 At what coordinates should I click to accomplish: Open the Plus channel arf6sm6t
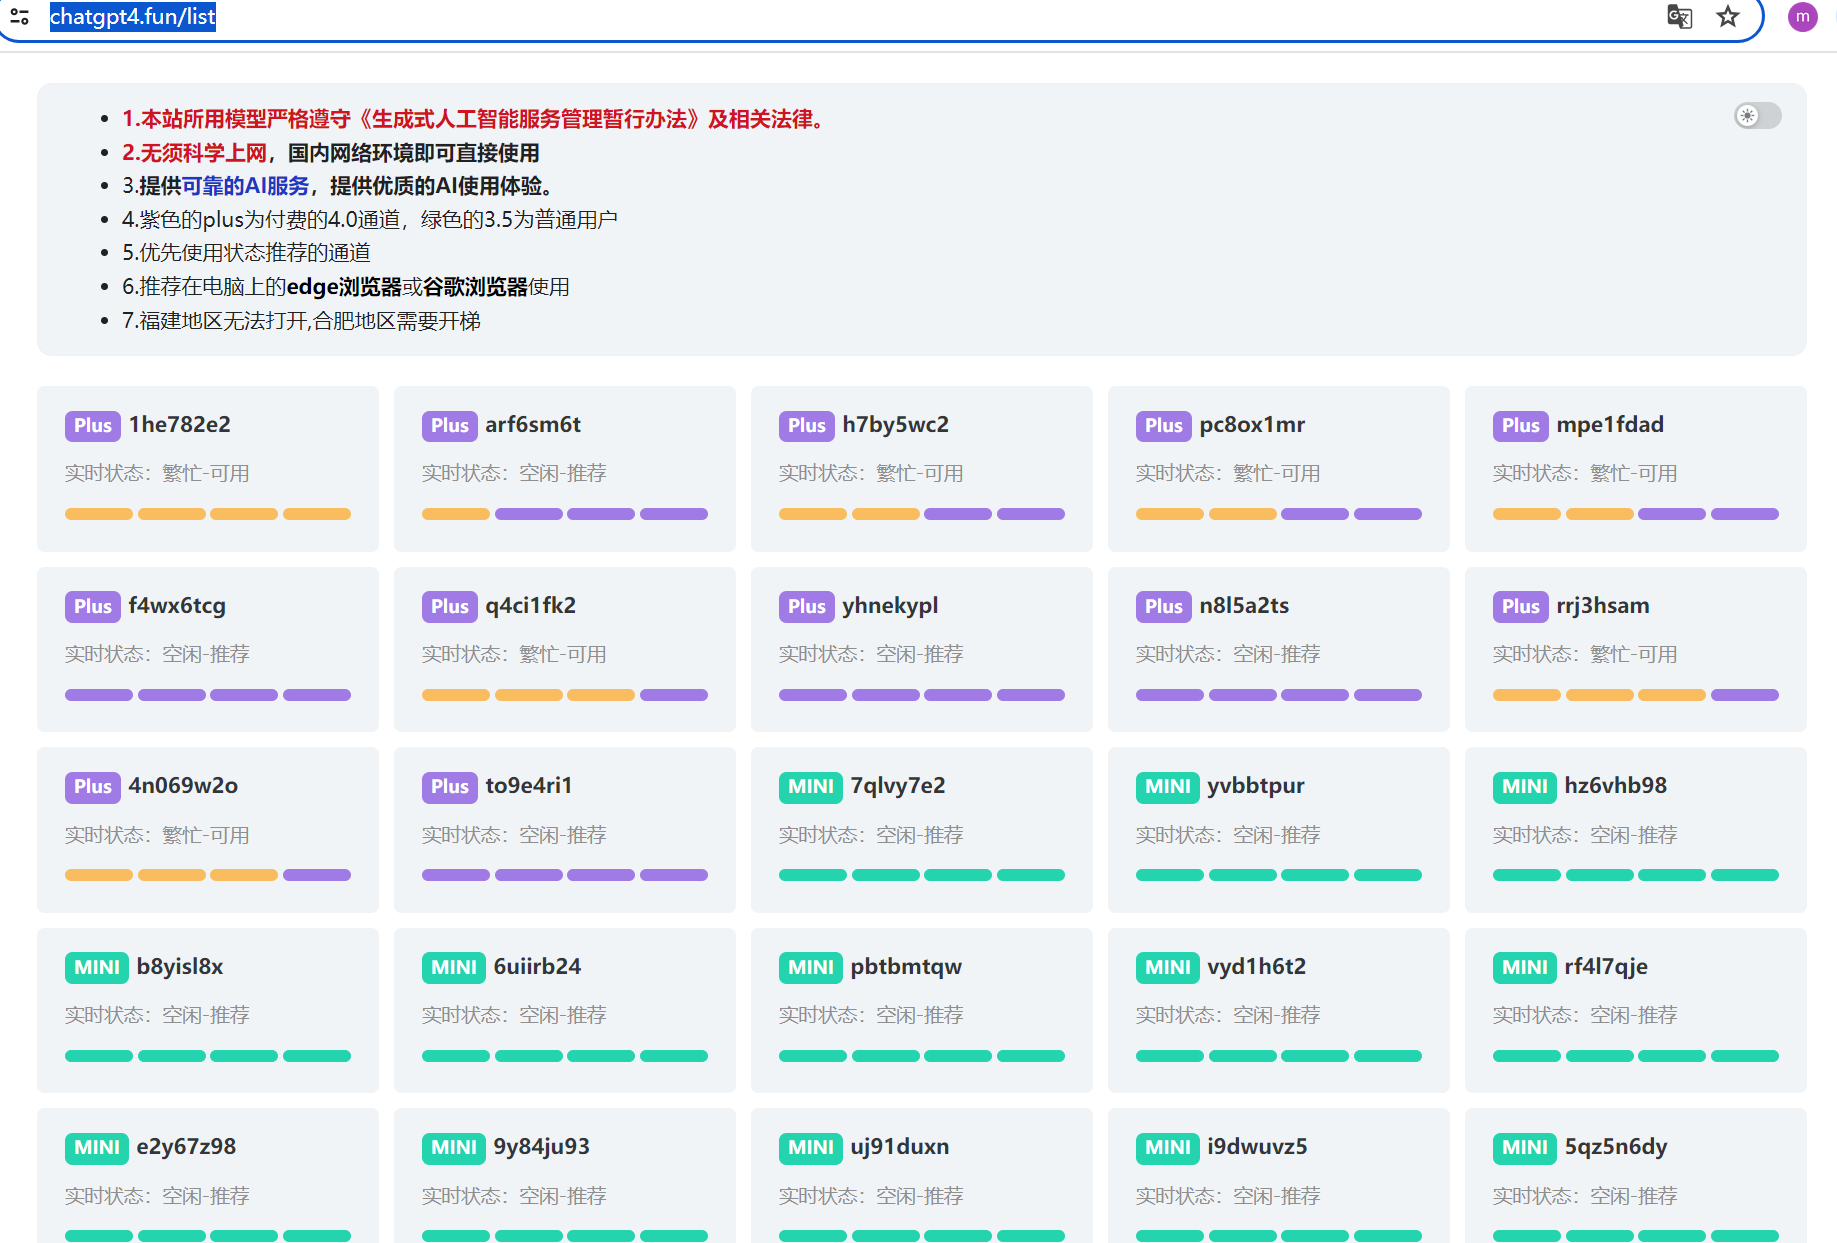[565, 469]
